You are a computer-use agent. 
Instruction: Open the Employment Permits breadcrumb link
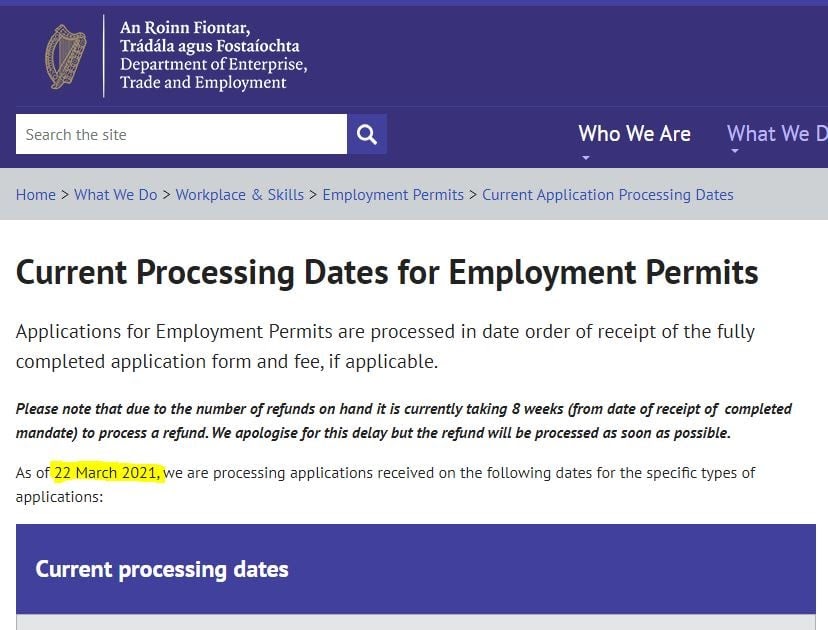pyautogui.click(x=393, y=194)
